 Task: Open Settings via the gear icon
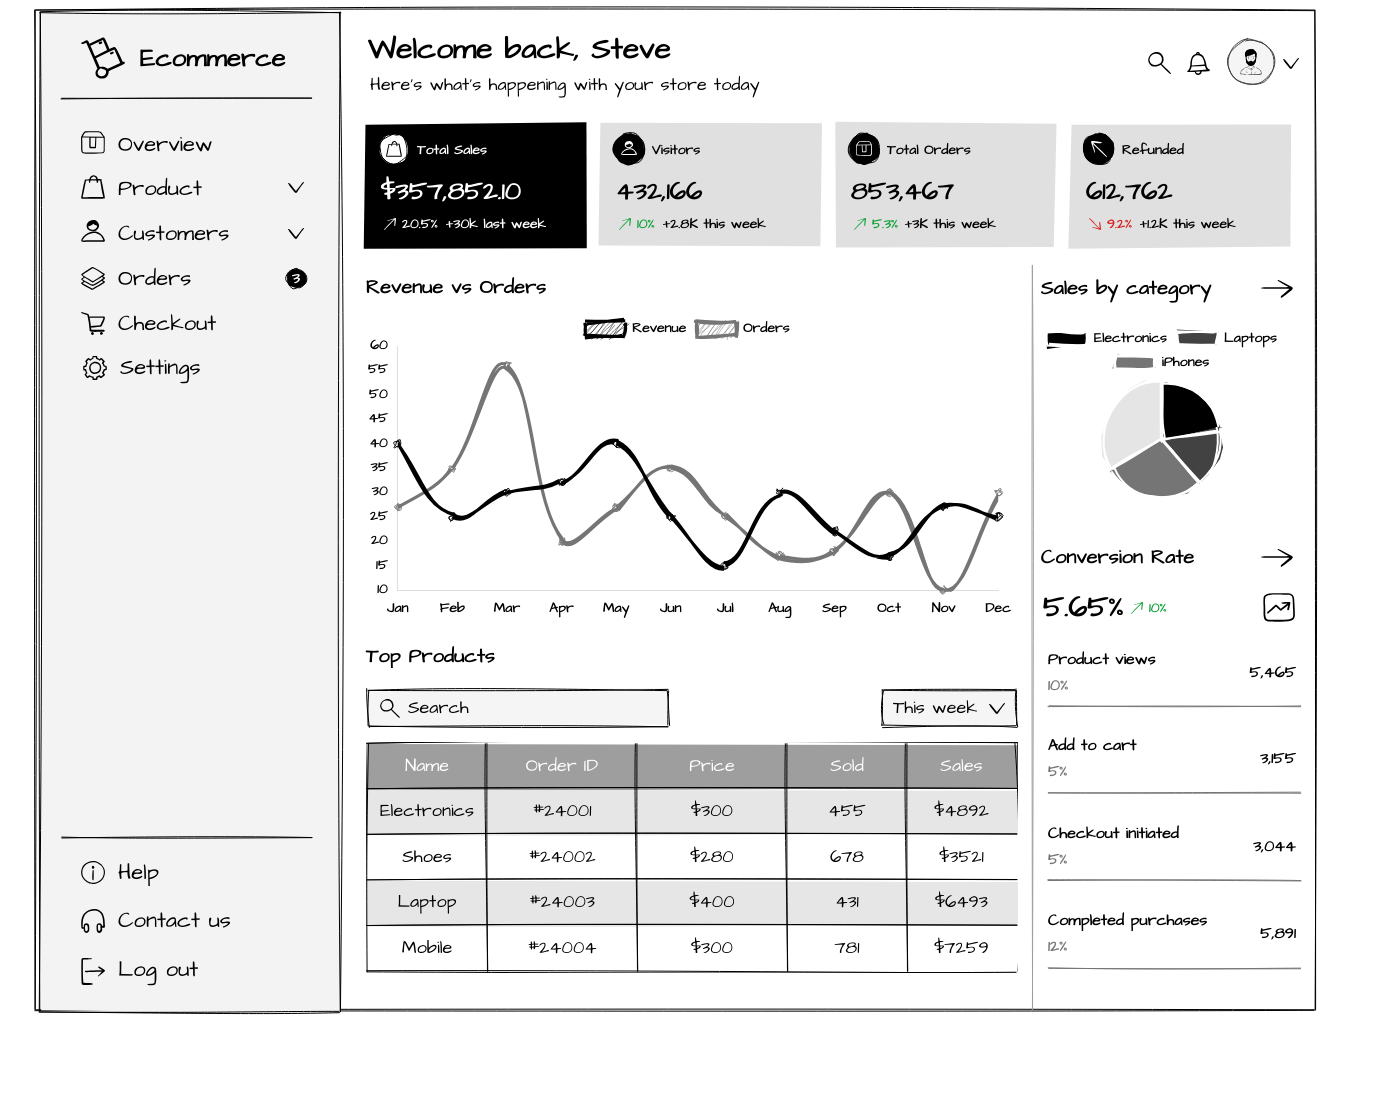pyautogui.click(x=93, y=367)
